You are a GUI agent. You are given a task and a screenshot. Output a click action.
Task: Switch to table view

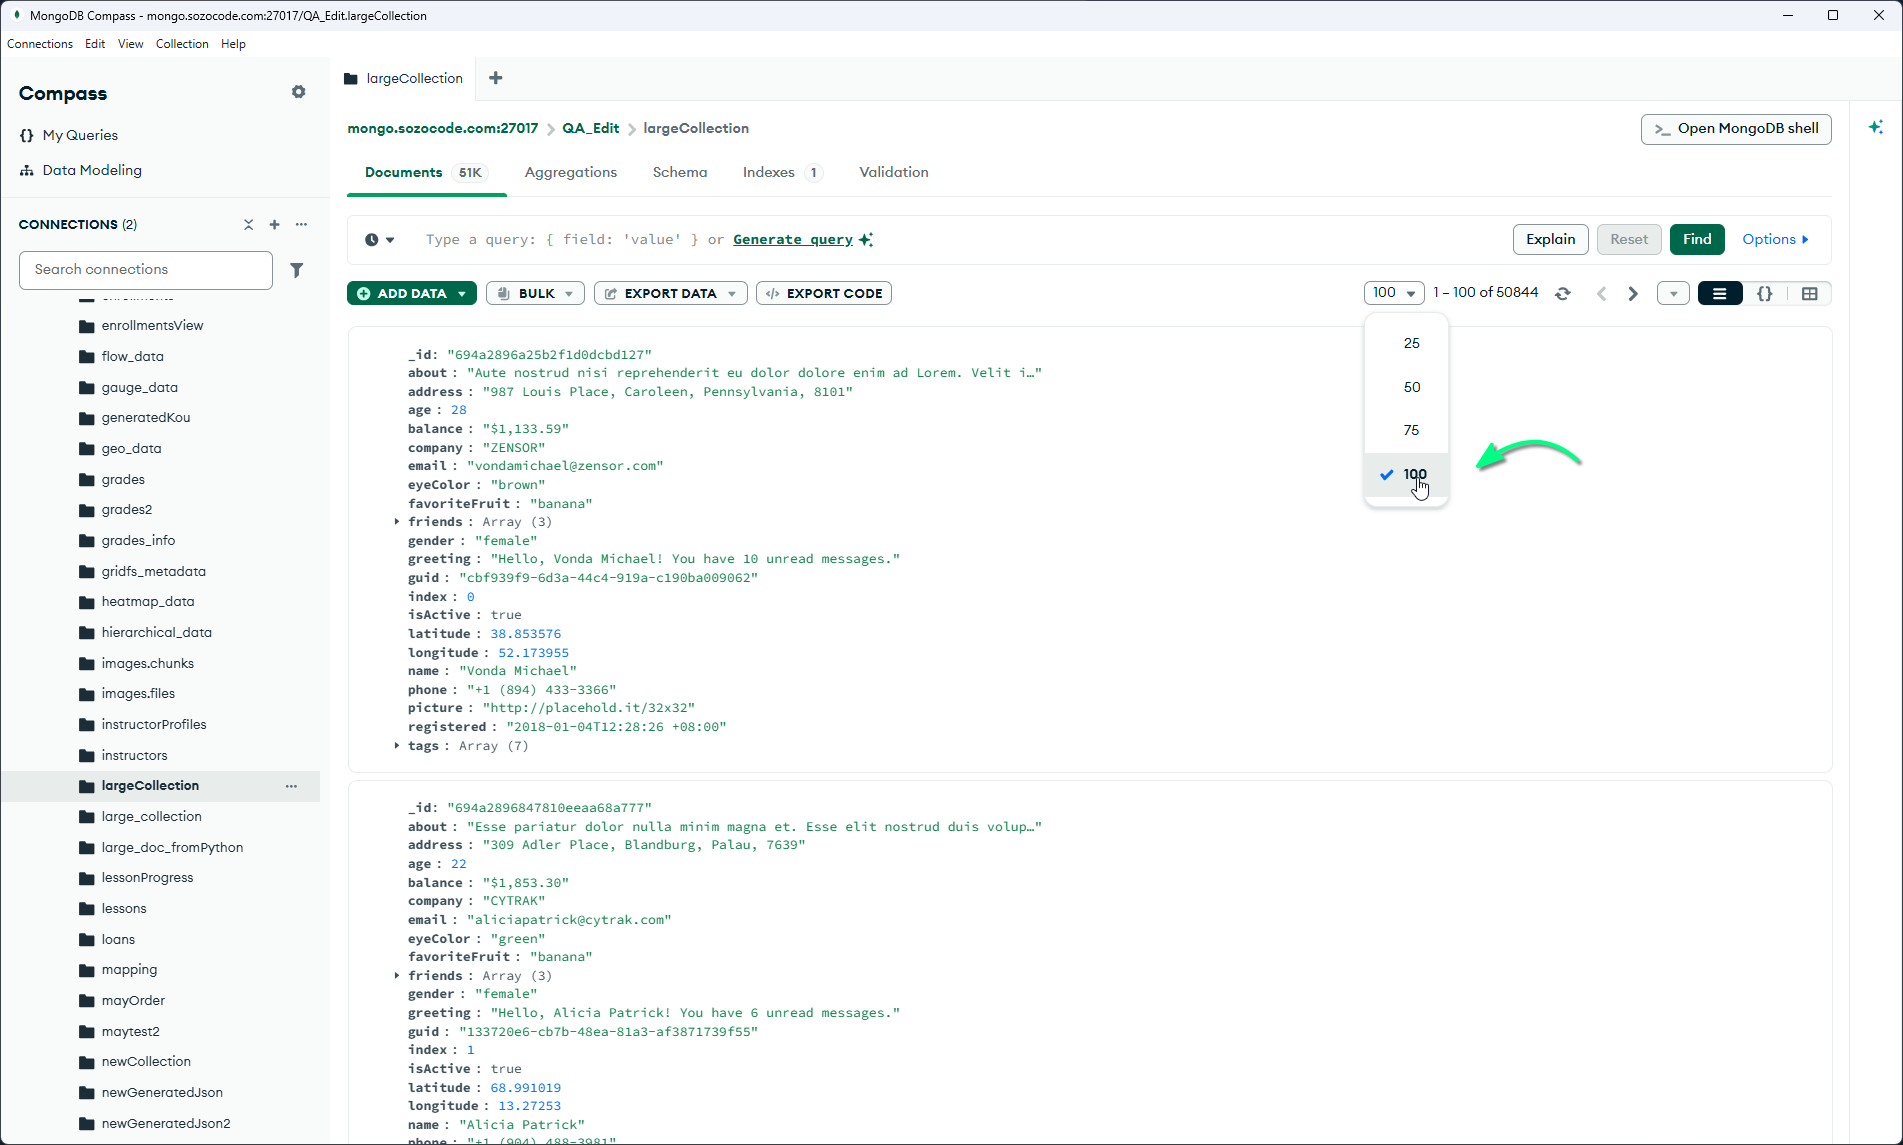[1810, 293]
